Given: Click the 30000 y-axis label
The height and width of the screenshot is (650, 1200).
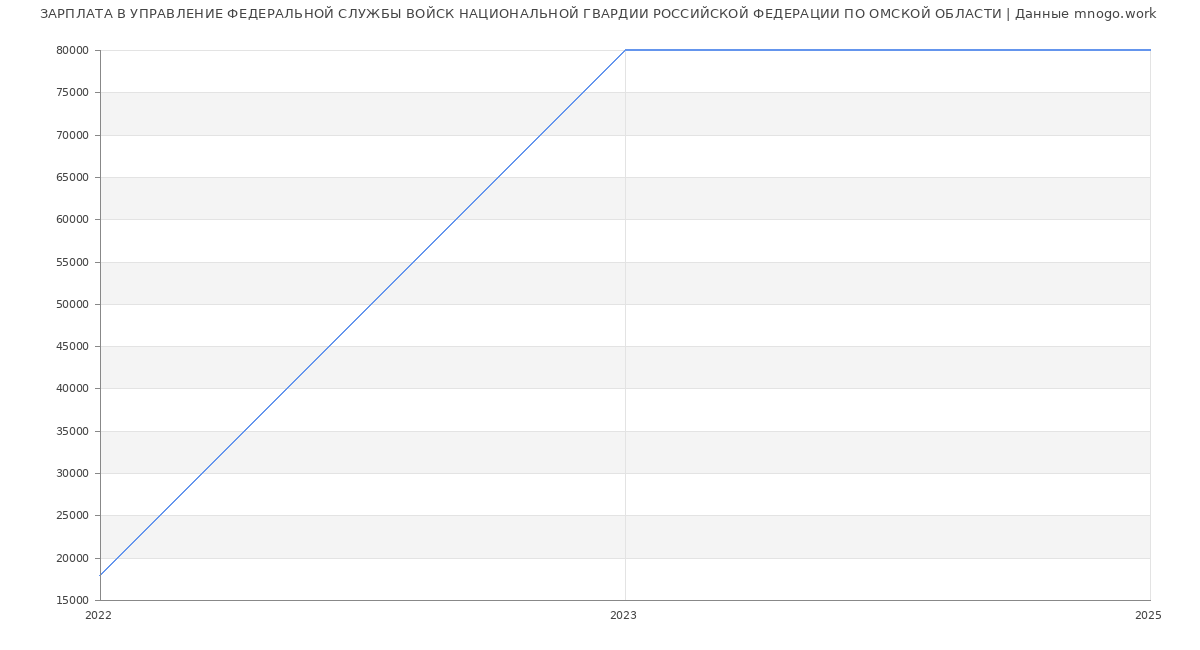Looking at the screenshot, I should click(72, 474).
